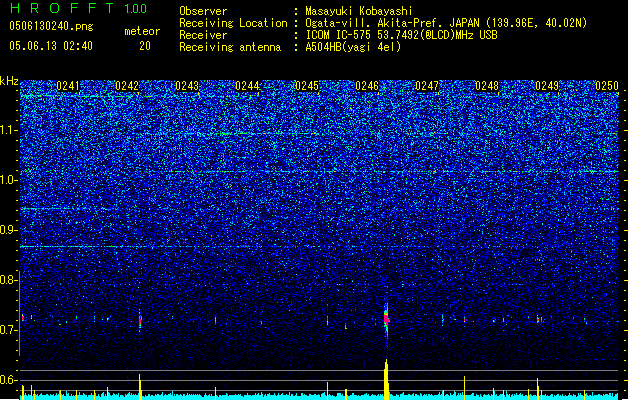Click the Receiving Location label
The width and height of the screenshot is (629, 400).
click(233, 23)
